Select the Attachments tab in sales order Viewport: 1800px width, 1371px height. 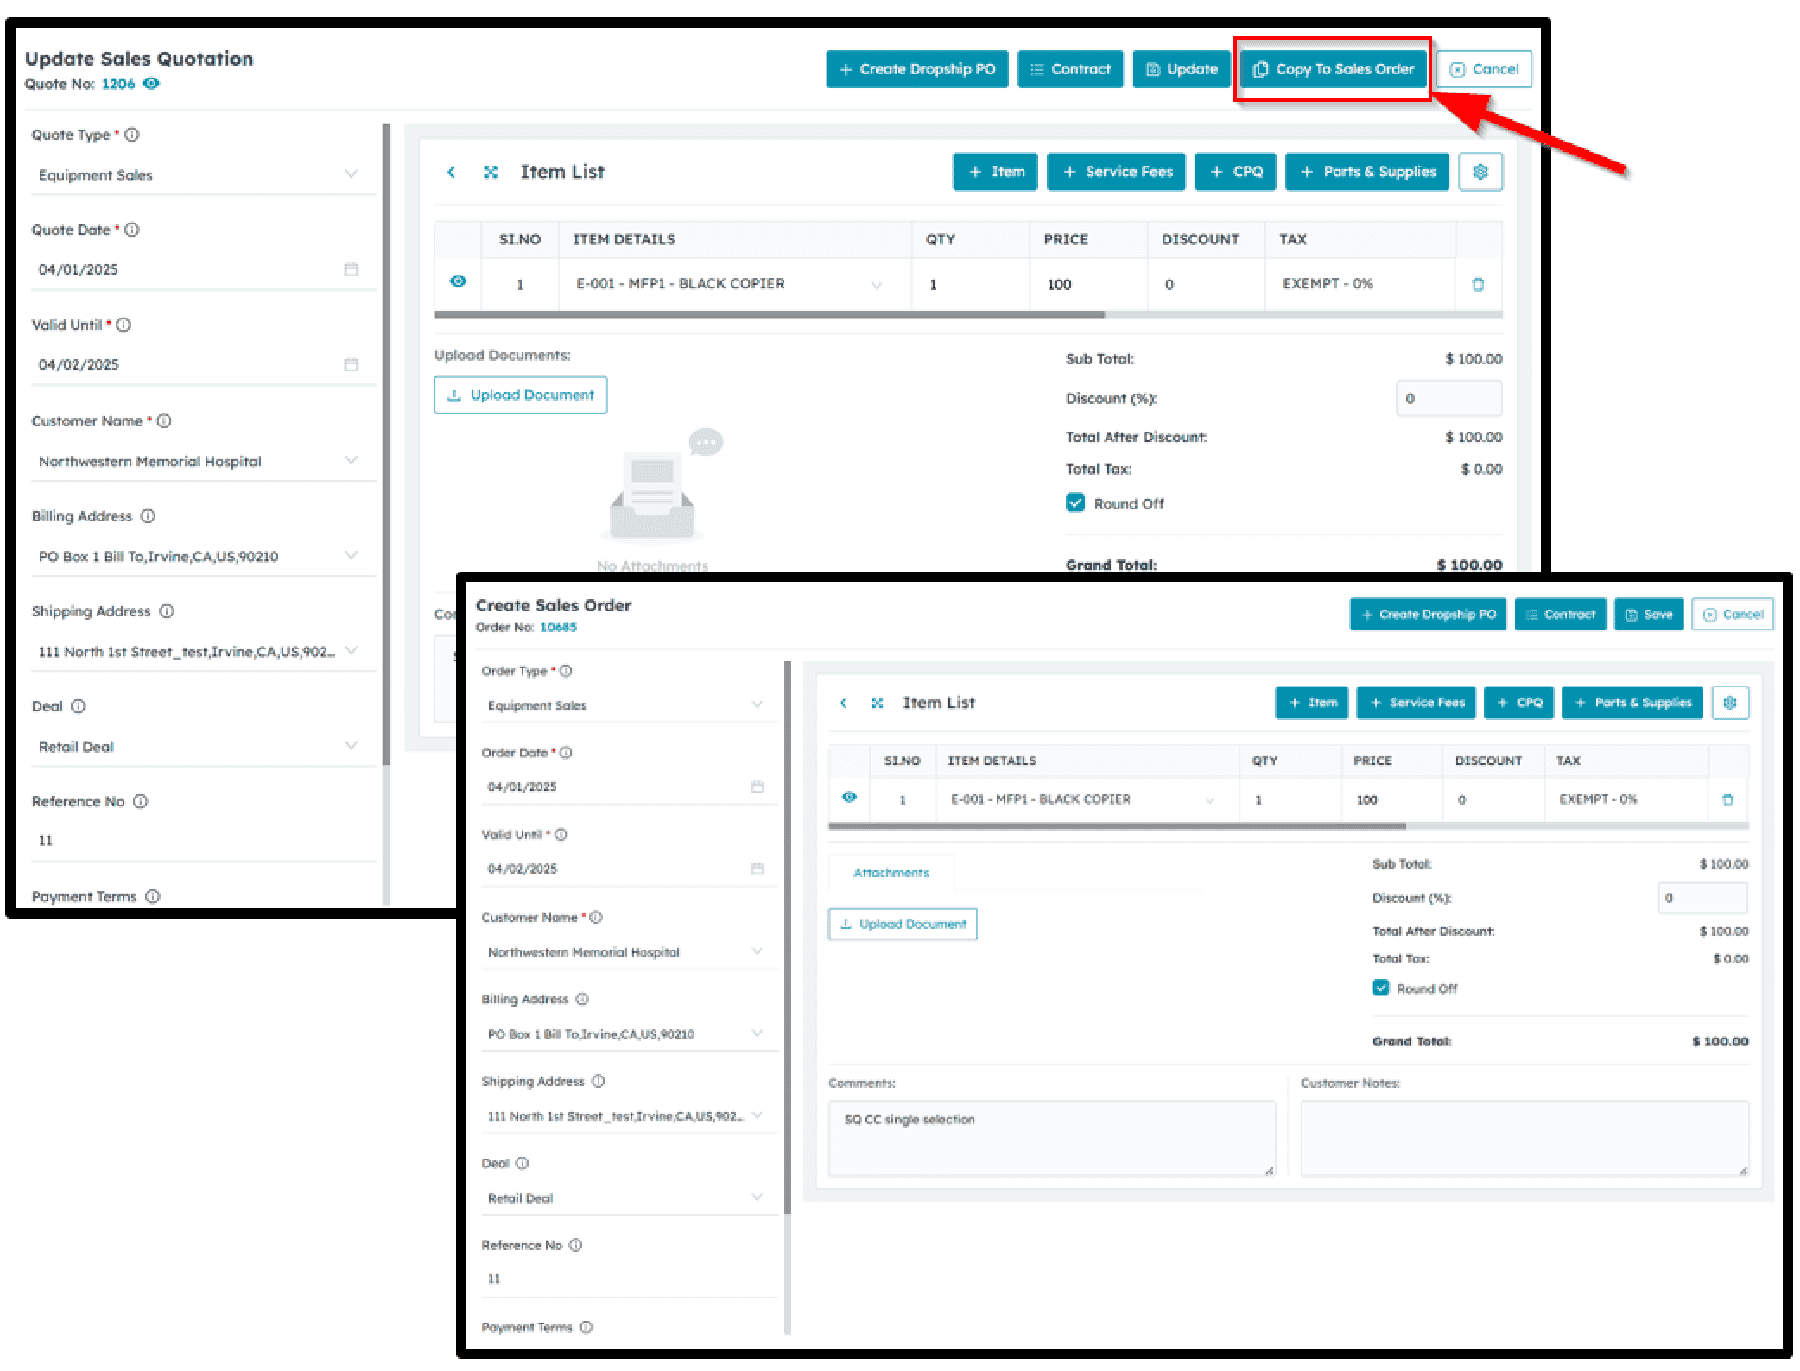click(891, 873)
